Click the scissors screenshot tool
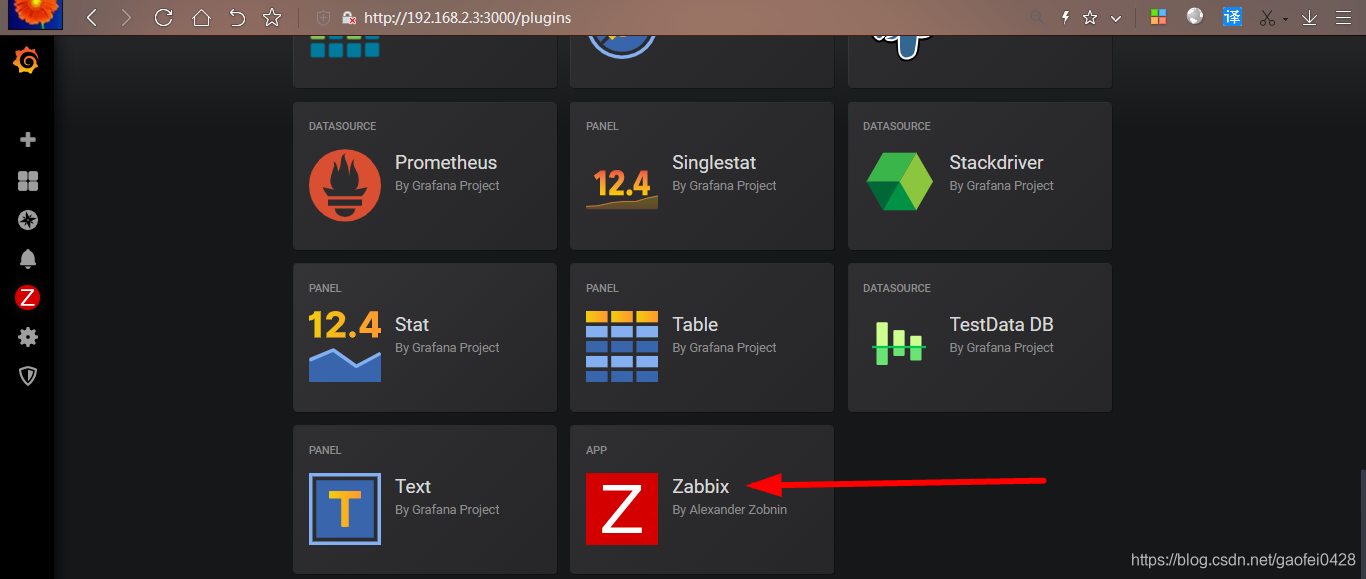1366x579 pixels. point(1268,17)
